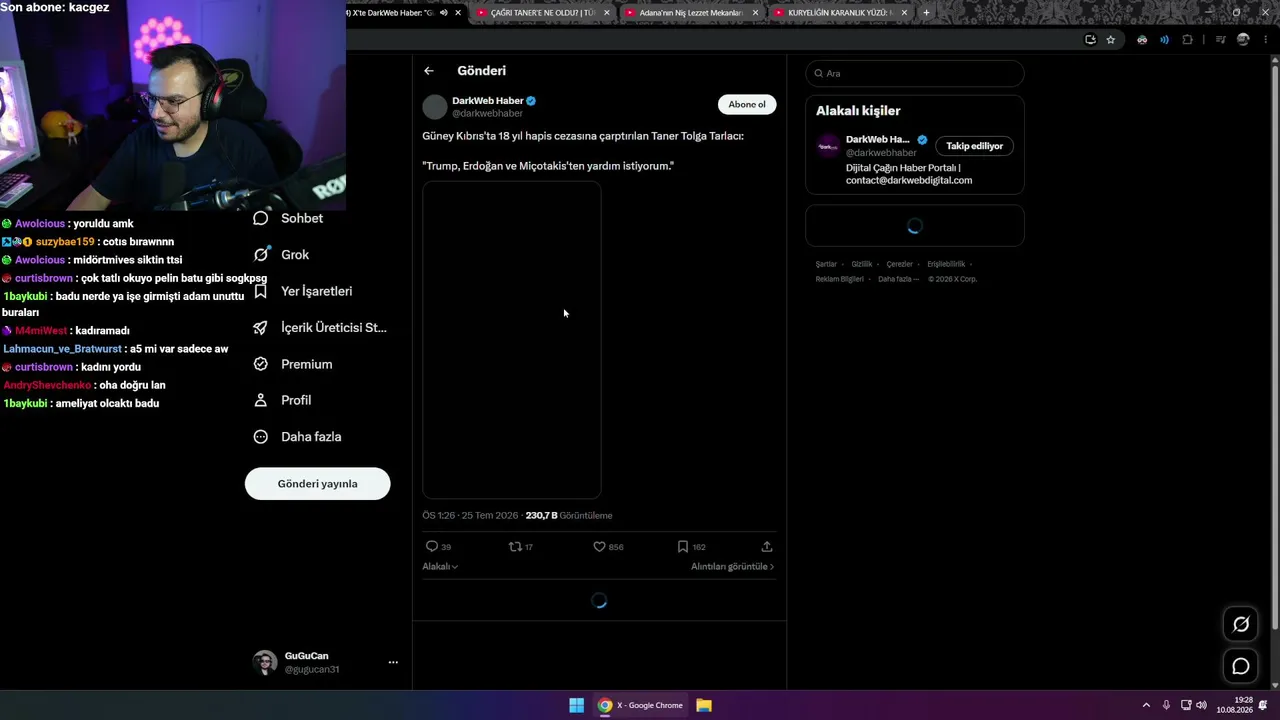1280x720 pixels.
Task: Click the microphone icon in system tray
Action: pos(1166,705)
